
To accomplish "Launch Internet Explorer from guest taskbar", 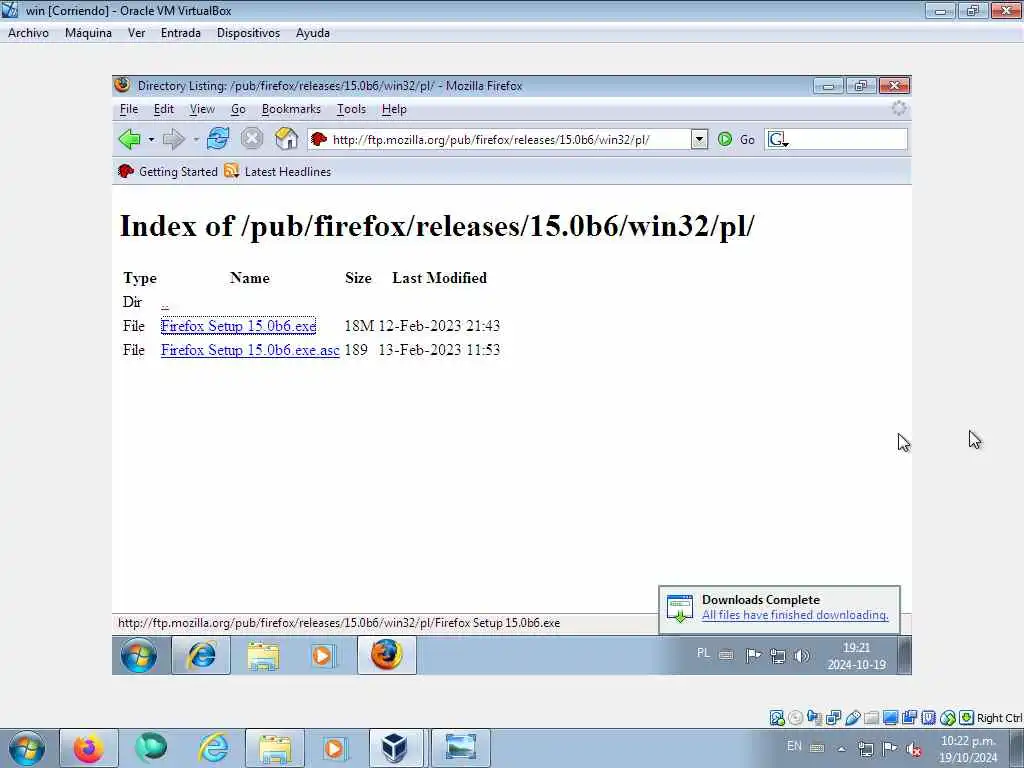I will pyautogui.click(x=201, y=656).
